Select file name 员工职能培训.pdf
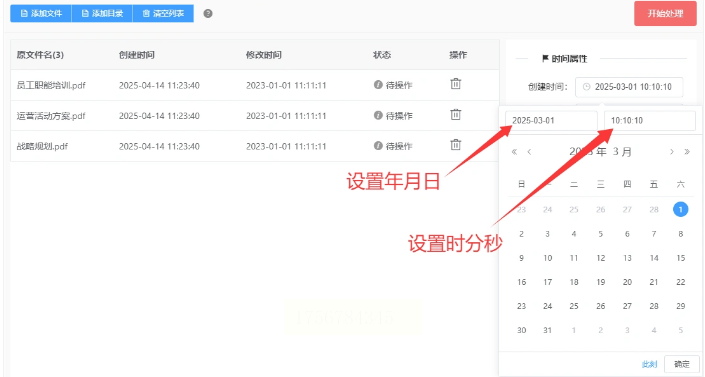 tap(51, 85)
